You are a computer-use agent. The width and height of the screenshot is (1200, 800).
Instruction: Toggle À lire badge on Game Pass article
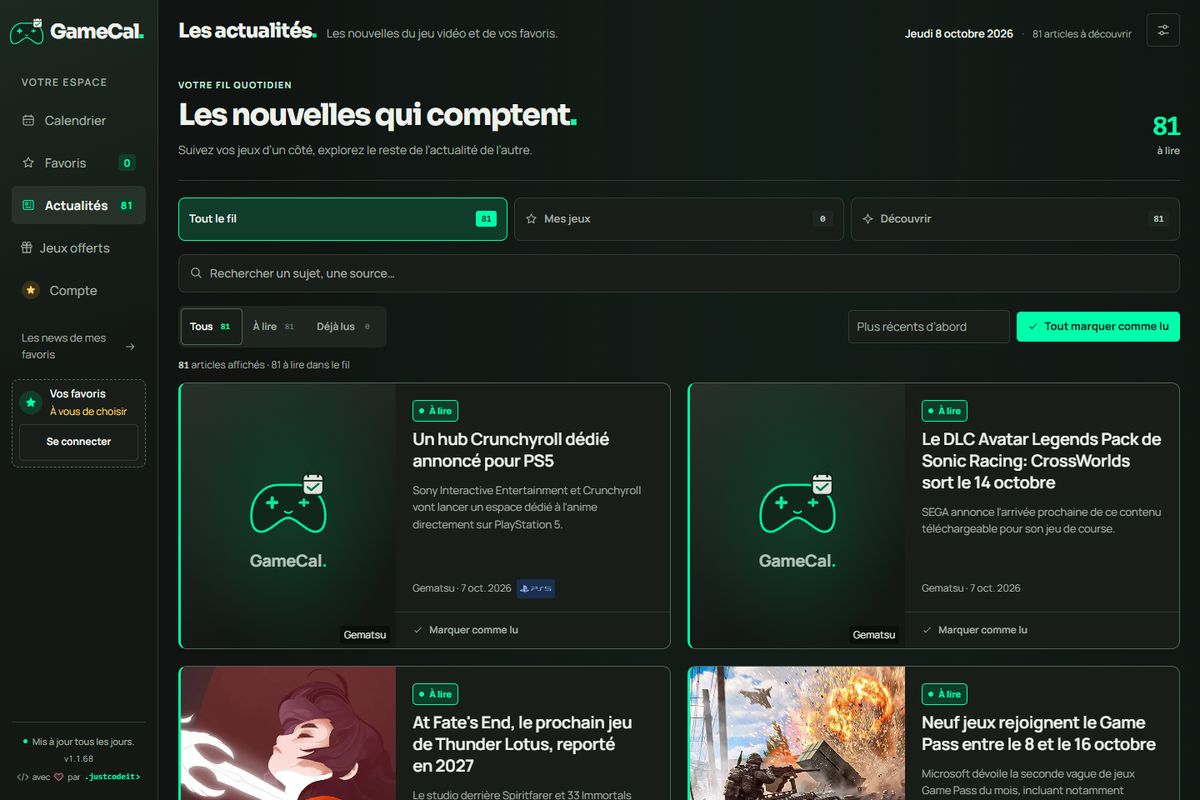tap(944, 694)
